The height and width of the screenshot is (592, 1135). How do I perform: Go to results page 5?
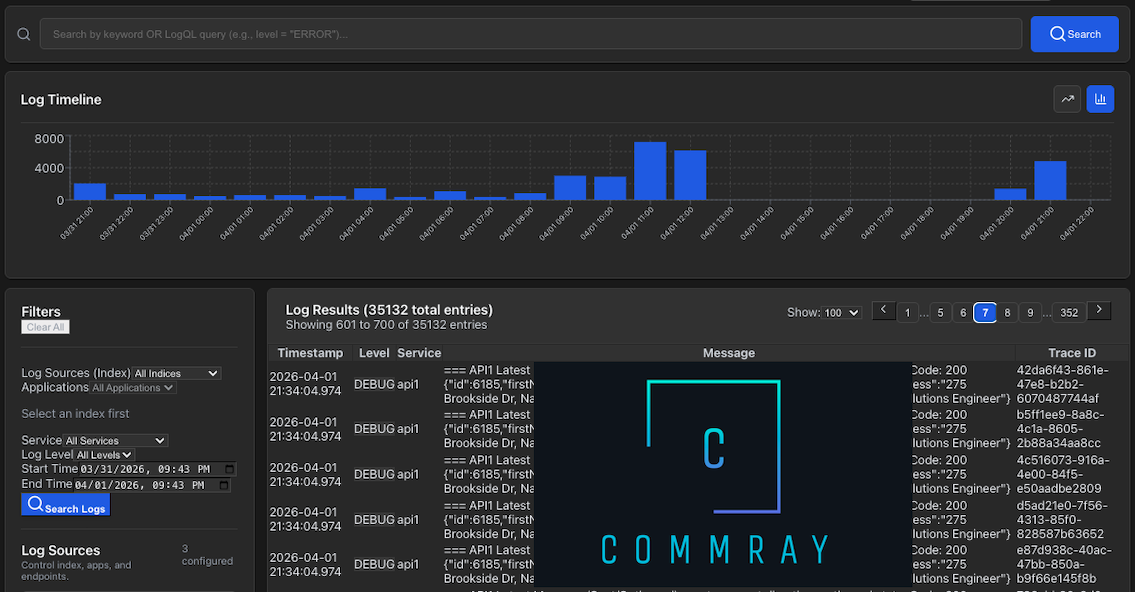[x=940, y=313]
